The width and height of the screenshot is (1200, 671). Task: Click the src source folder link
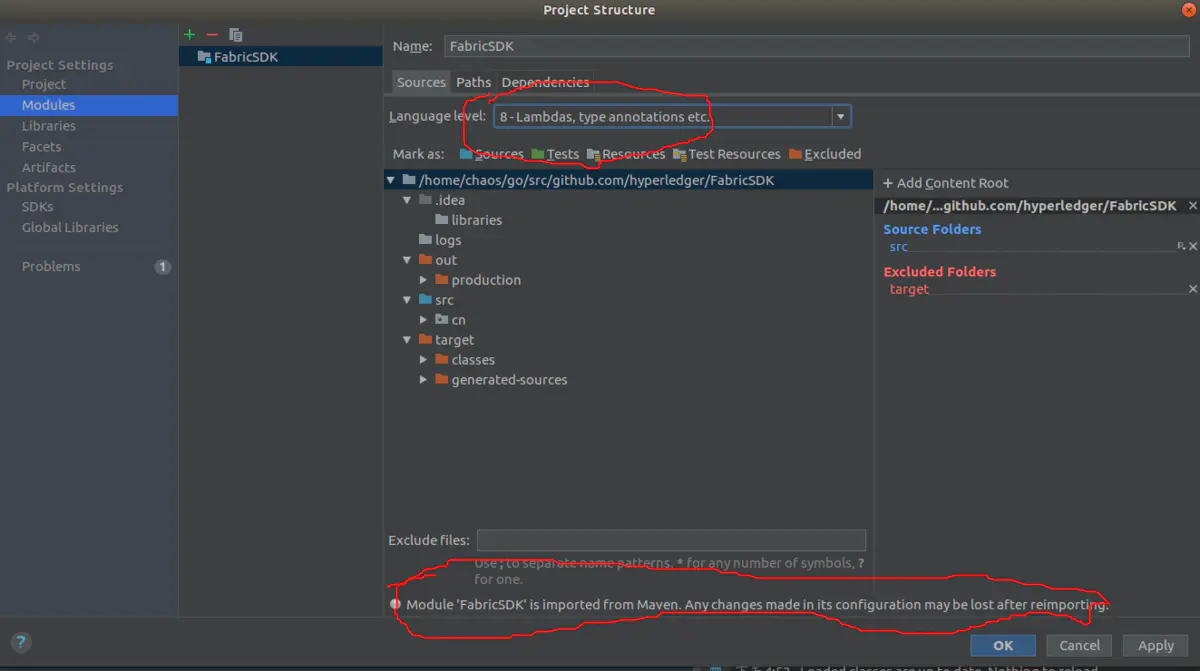898,247
